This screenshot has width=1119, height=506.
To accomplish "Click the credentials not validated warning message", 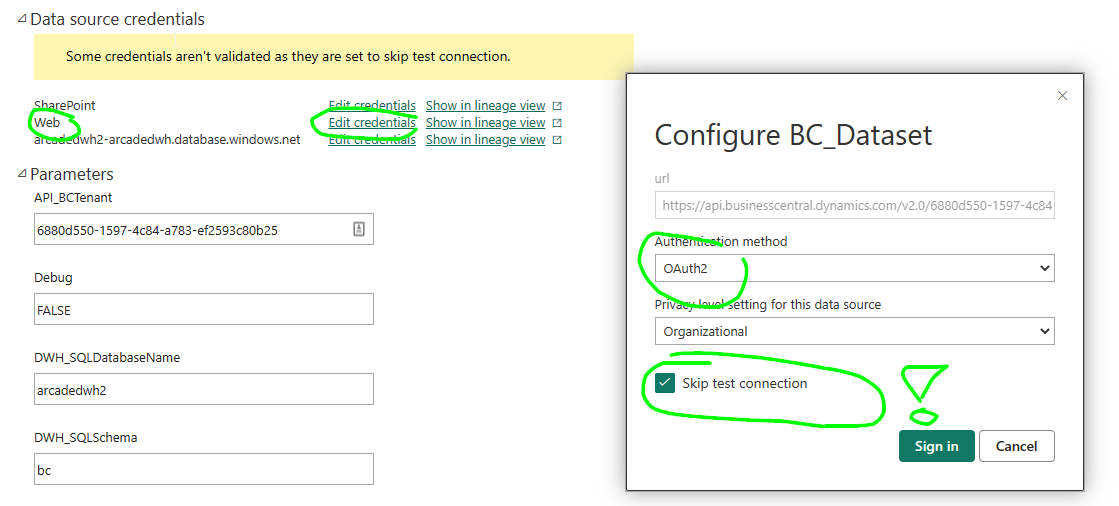I will coord(288,56).
